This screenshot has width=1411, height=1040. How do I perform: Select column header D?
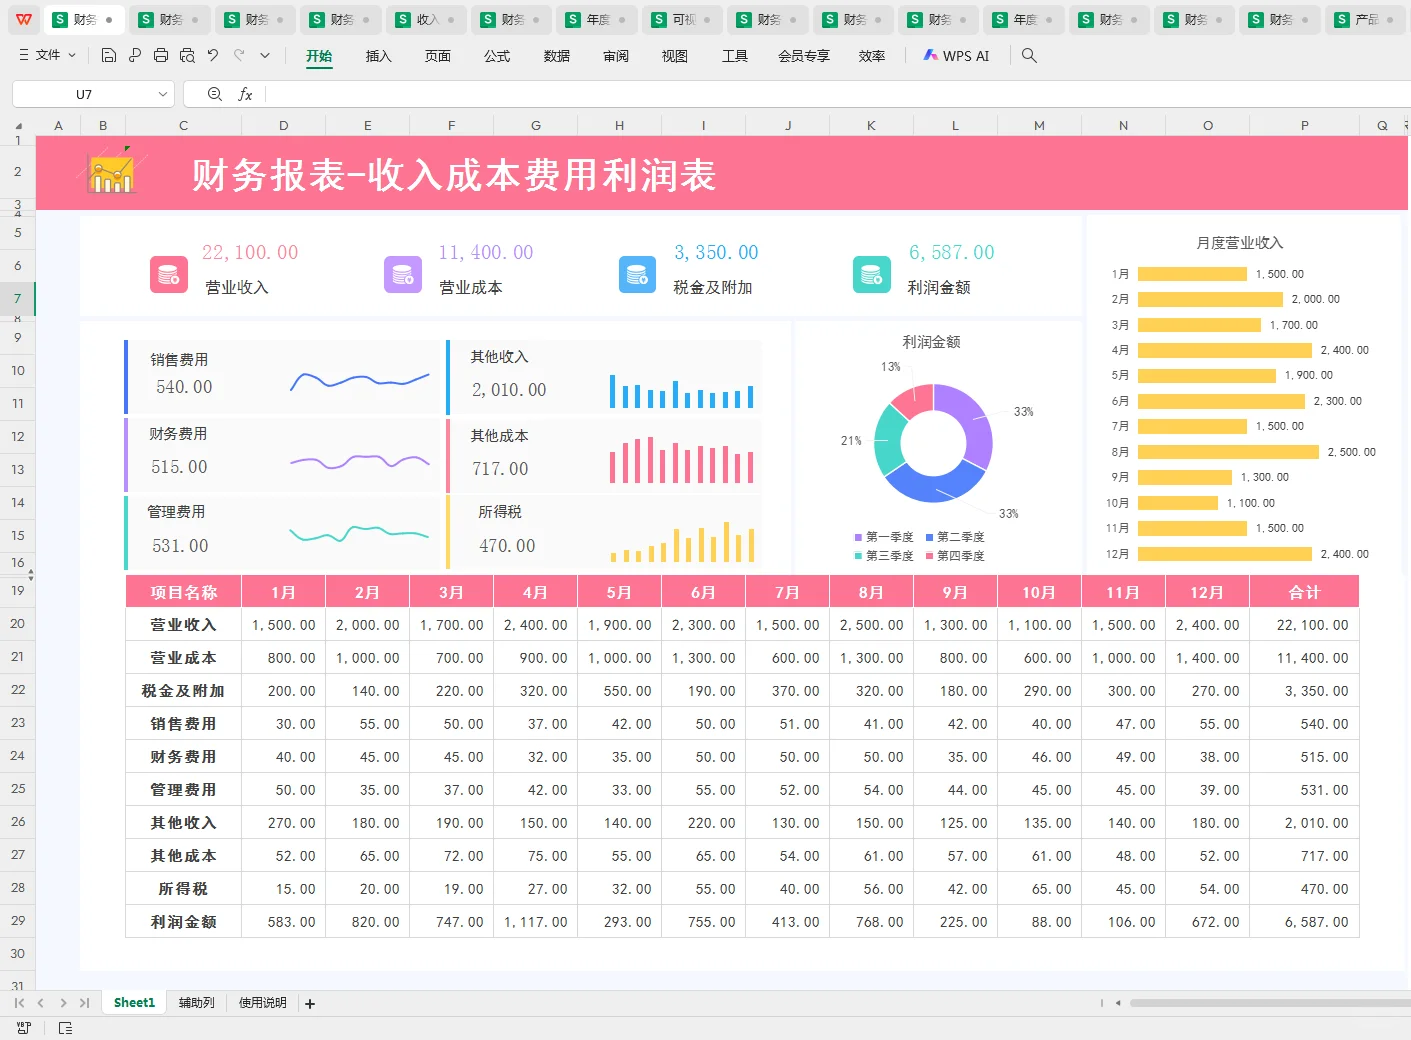284,126
